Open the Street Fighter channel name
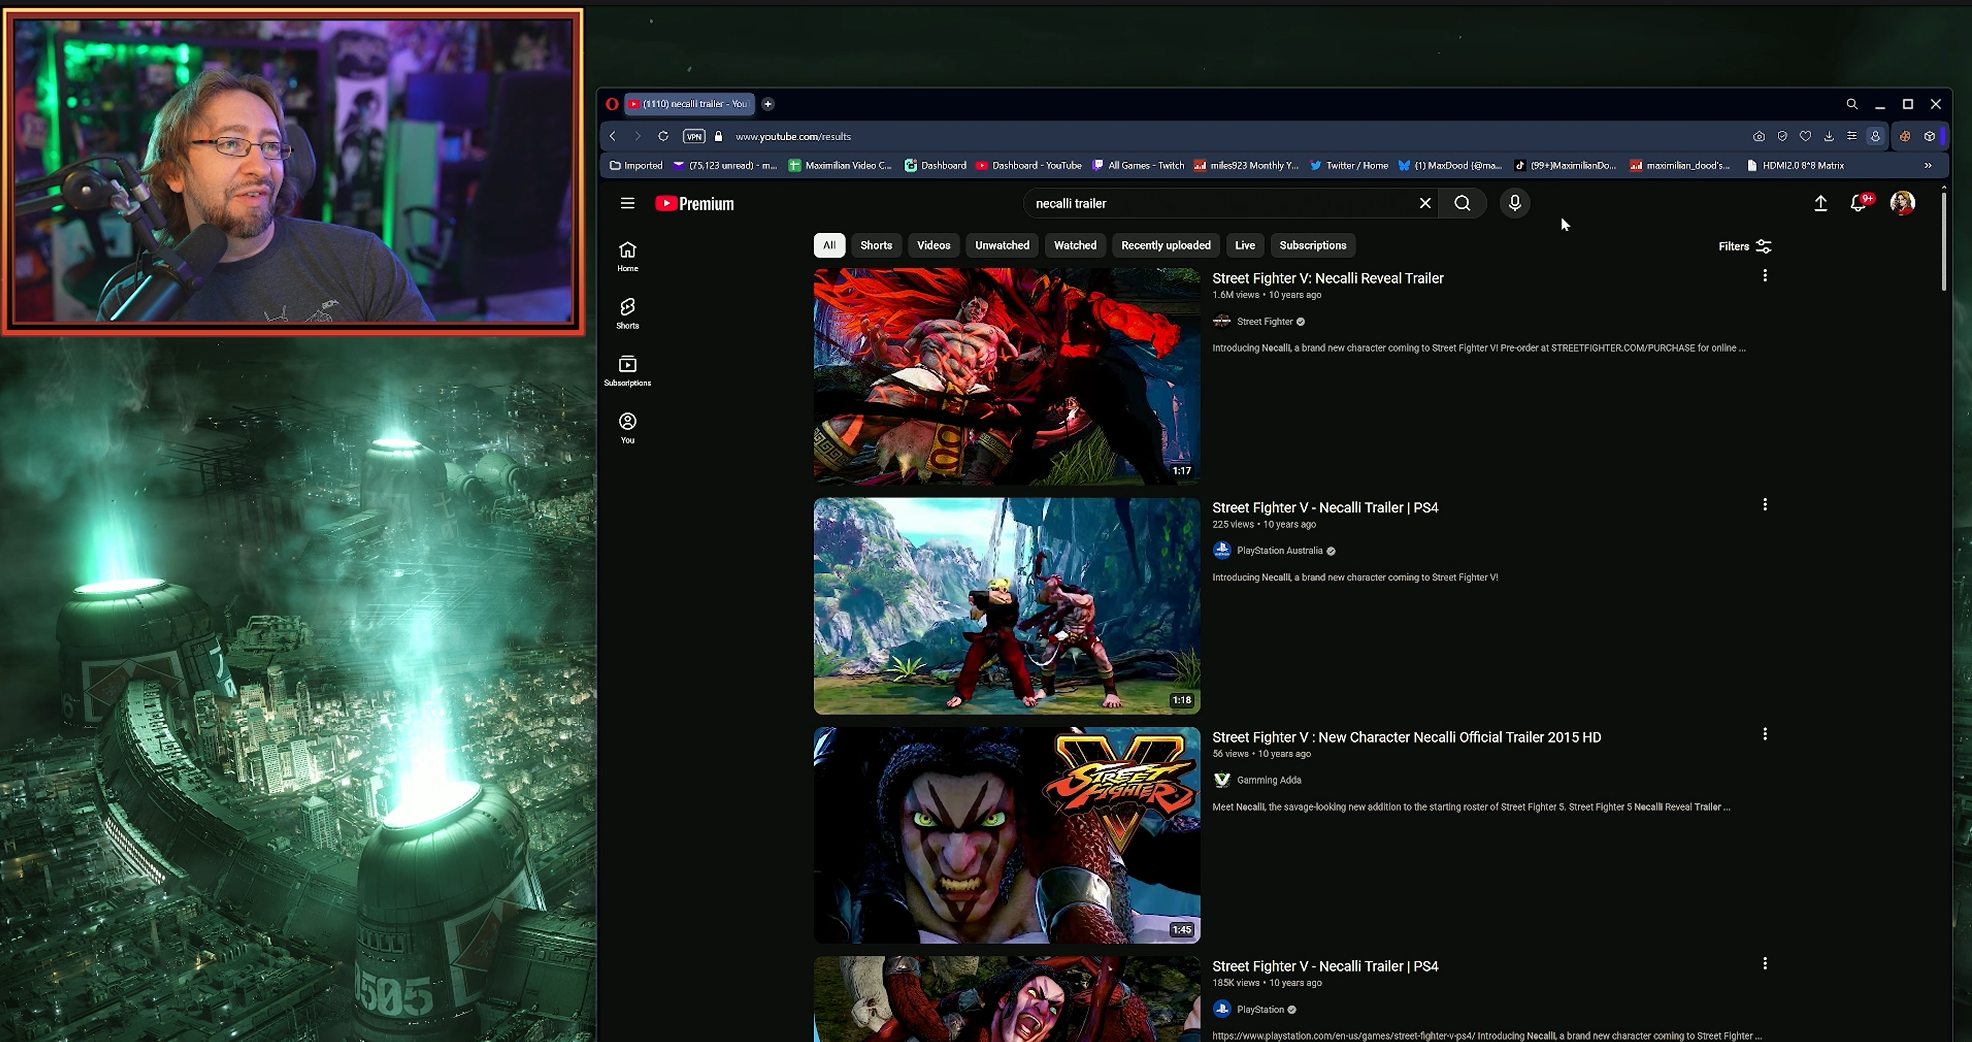Viewport: 1972px width, 1042px height. [x=1265, y=322]
